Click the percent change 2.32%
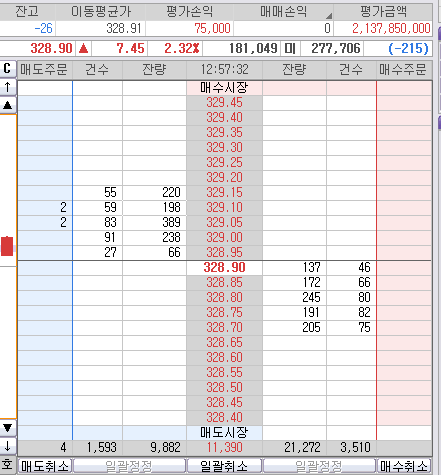The width and height of the screenshot is (441, 475). tap(182, 49)
